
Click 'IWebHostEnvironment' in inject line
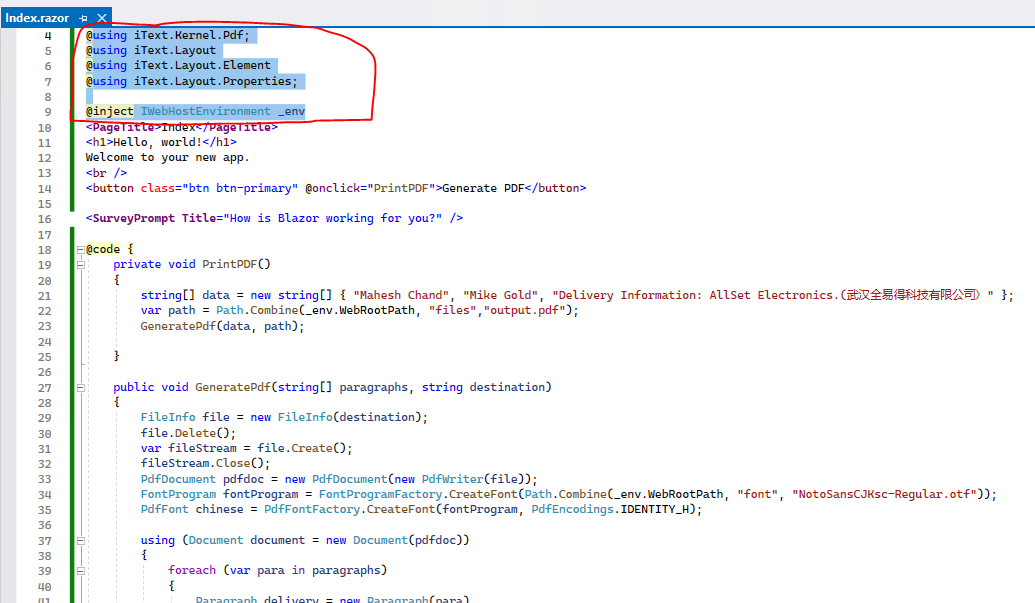coord(205,111)
